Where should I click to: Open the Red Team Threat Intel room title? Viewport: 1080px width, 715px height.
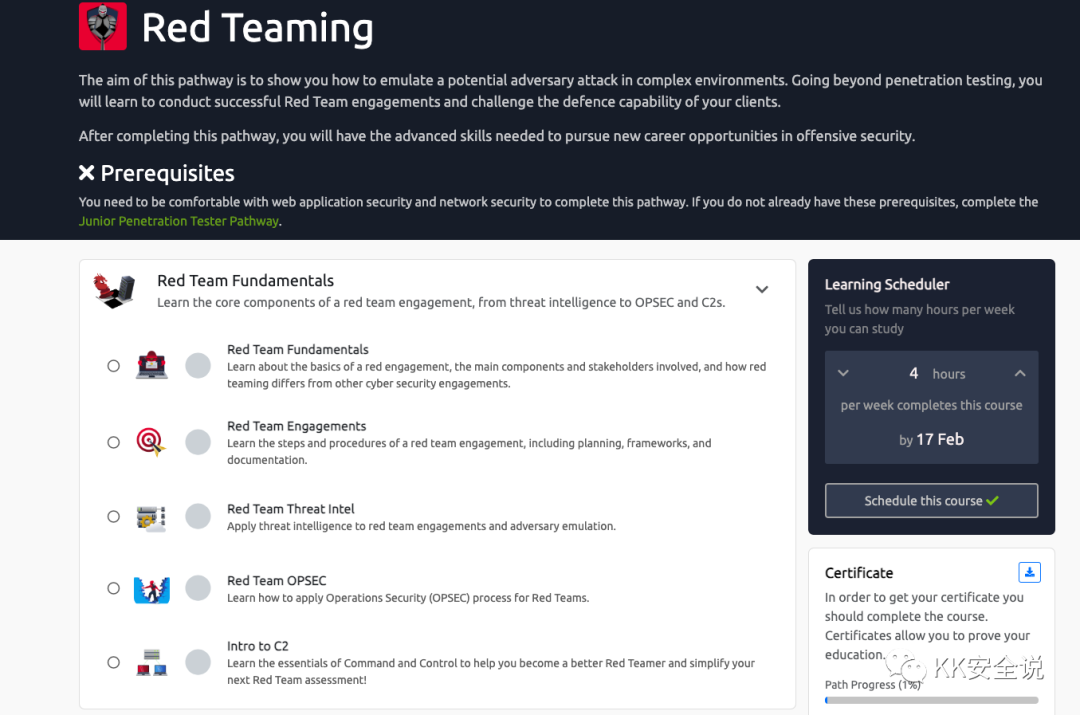tap(291, 509)
